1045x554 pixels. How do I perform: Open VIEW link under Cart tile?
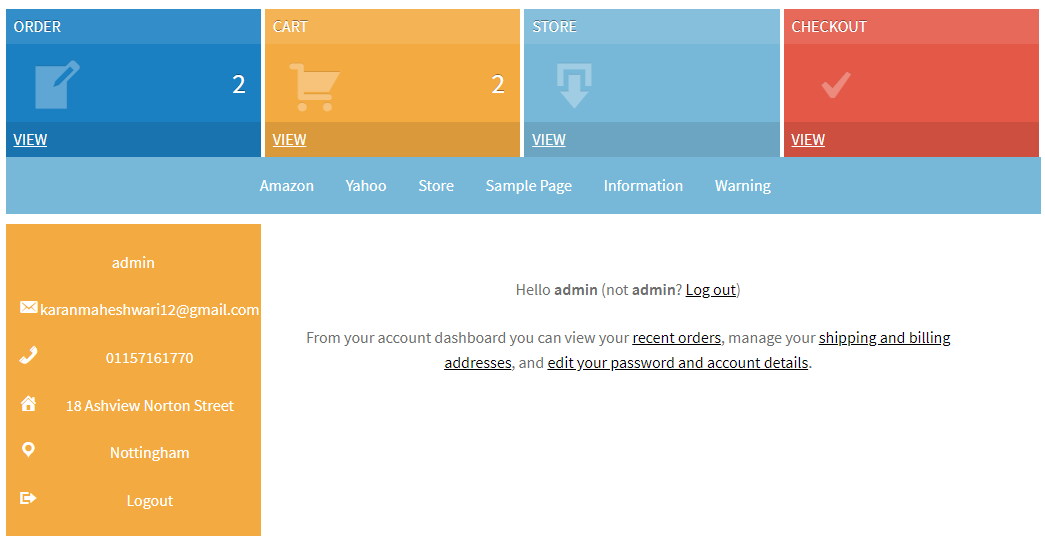point(289,140)
